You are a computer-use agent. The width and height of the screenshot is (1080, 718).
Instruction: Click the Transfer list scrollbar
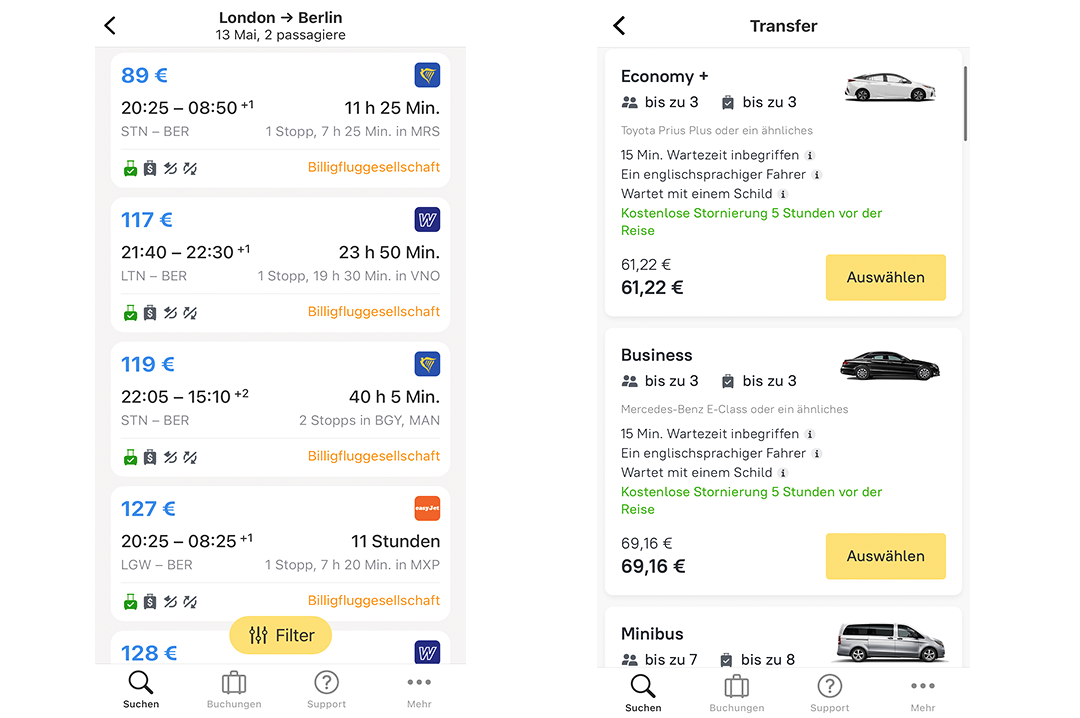[x=965, y=103]
